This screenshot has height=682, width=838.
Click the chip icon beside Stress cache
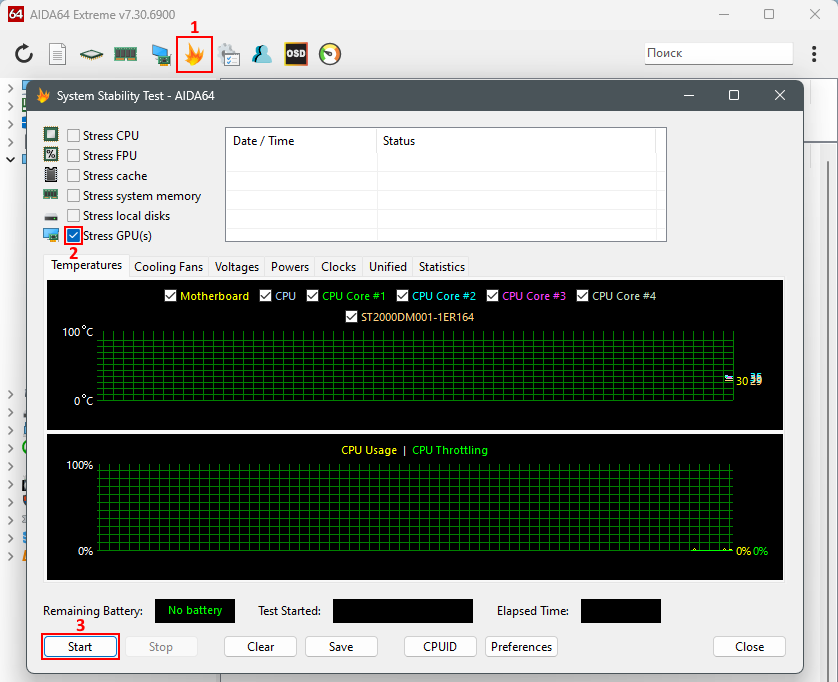click(x=51, y=174)
